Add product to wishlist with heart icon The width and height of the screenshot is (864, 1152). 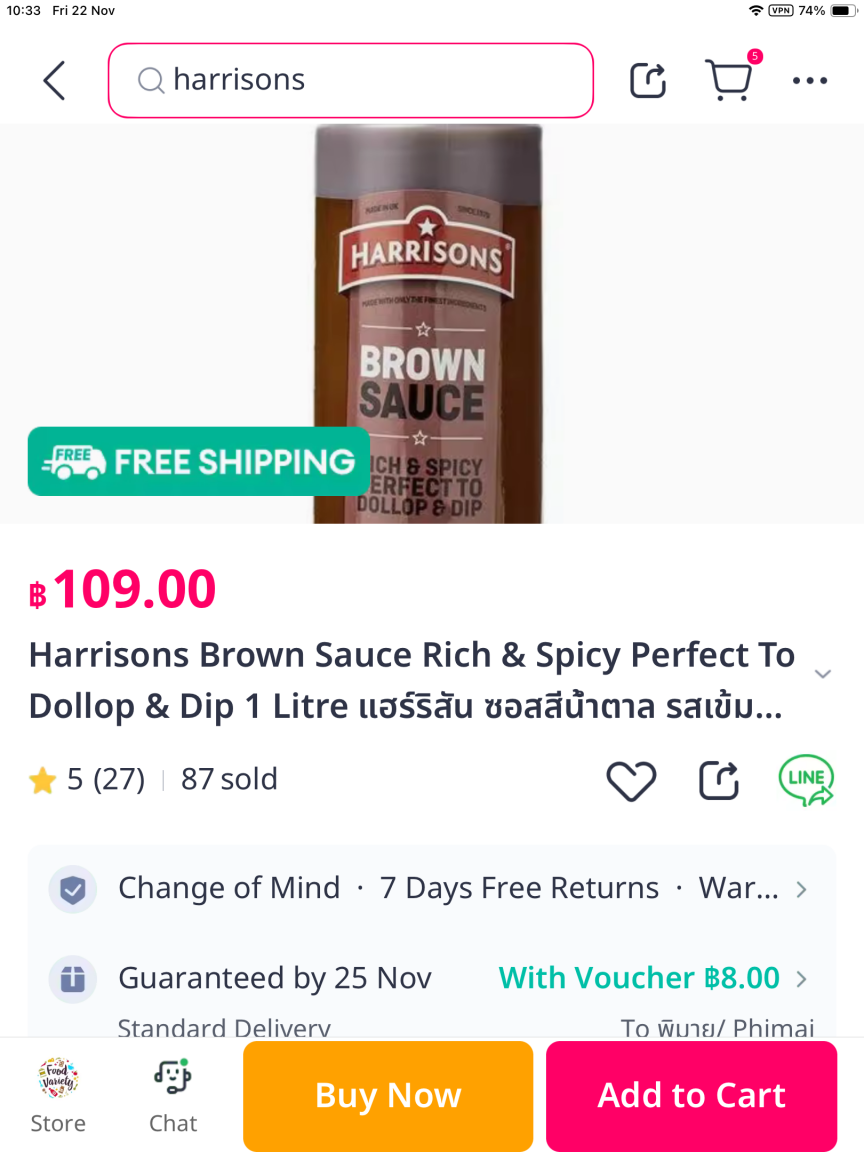click(x=631, y=780)
